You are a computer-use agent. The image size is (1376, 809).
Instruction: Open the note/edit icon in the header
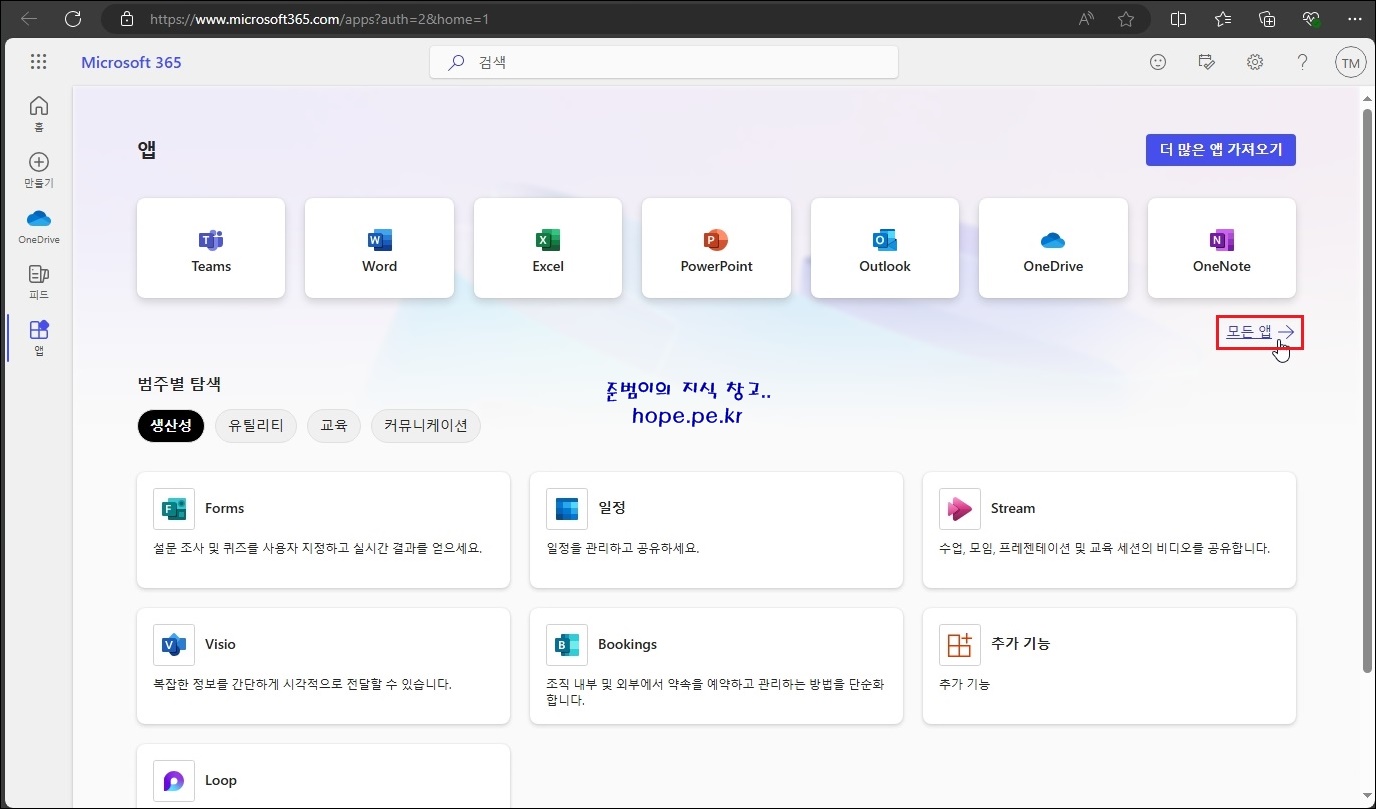pos(1206,62)
